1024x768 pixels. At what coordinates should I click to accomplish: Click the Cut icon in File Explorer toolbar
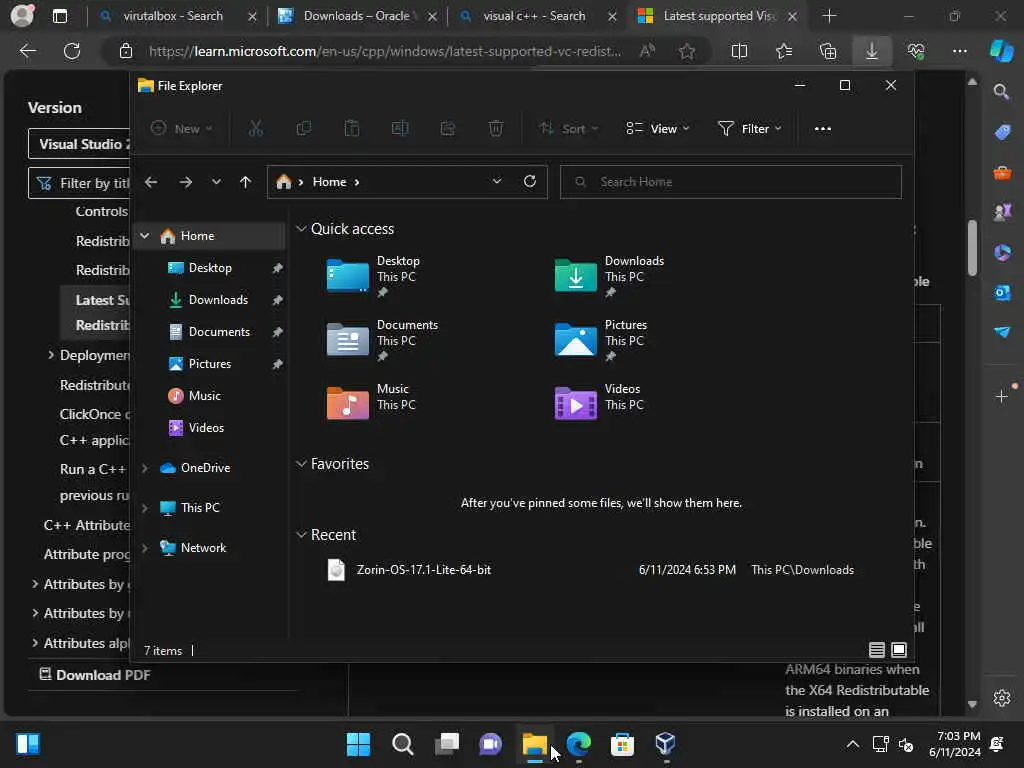(x=255, y=129)
